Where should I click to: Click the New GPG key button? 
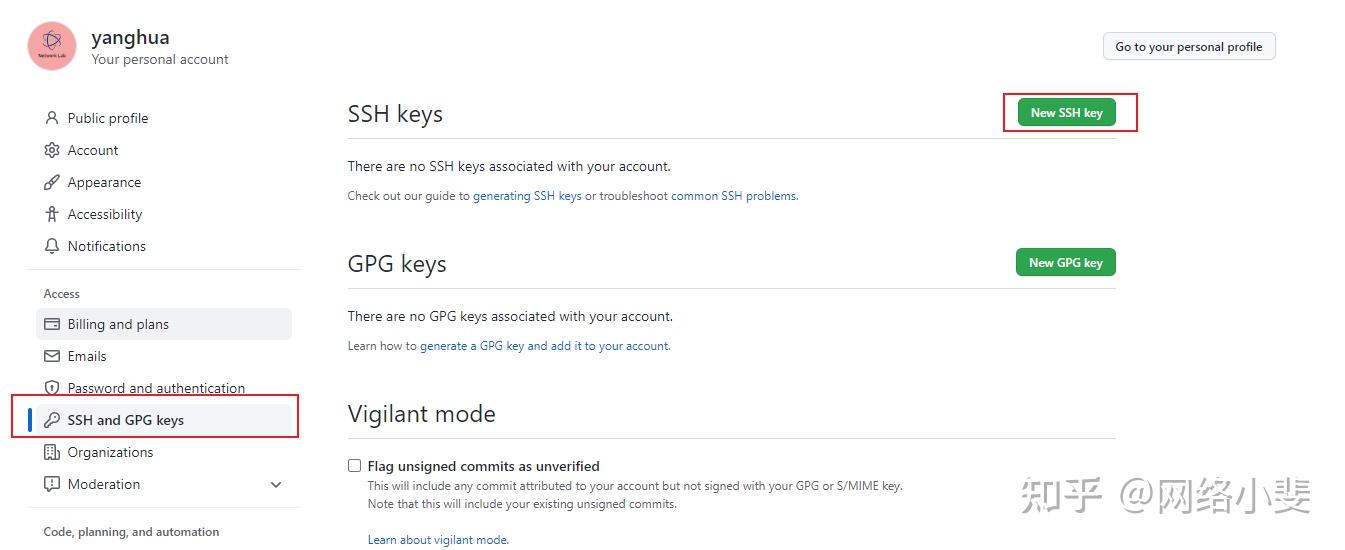coord(1065,263)
